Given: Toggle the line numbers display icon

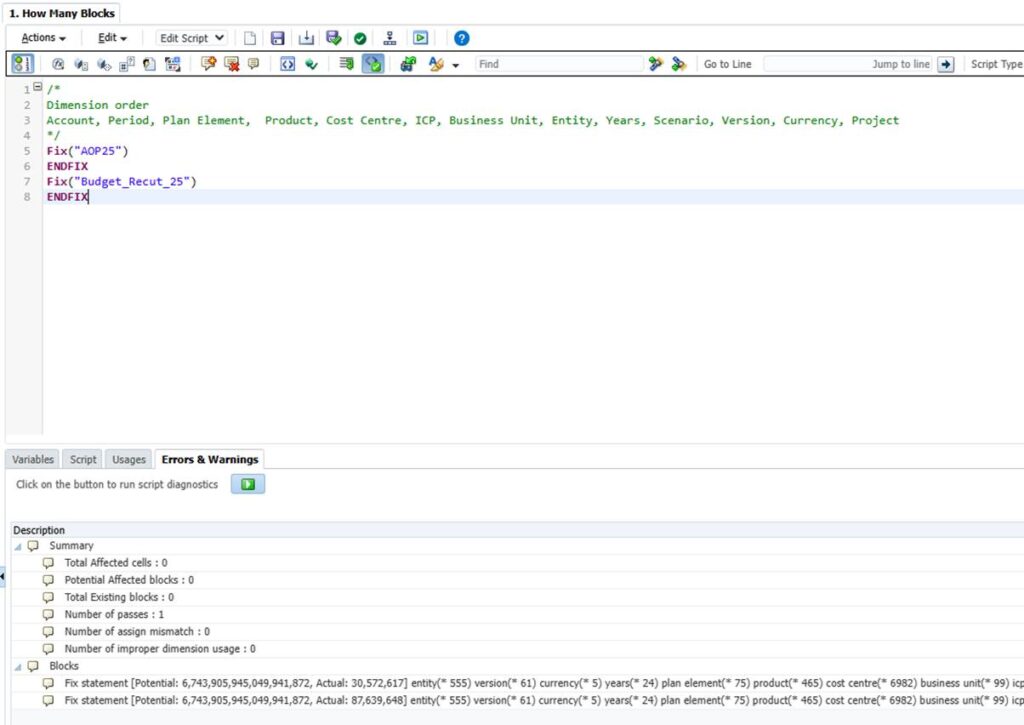Looking at the screenshot, I should click(x=22, y=64).
